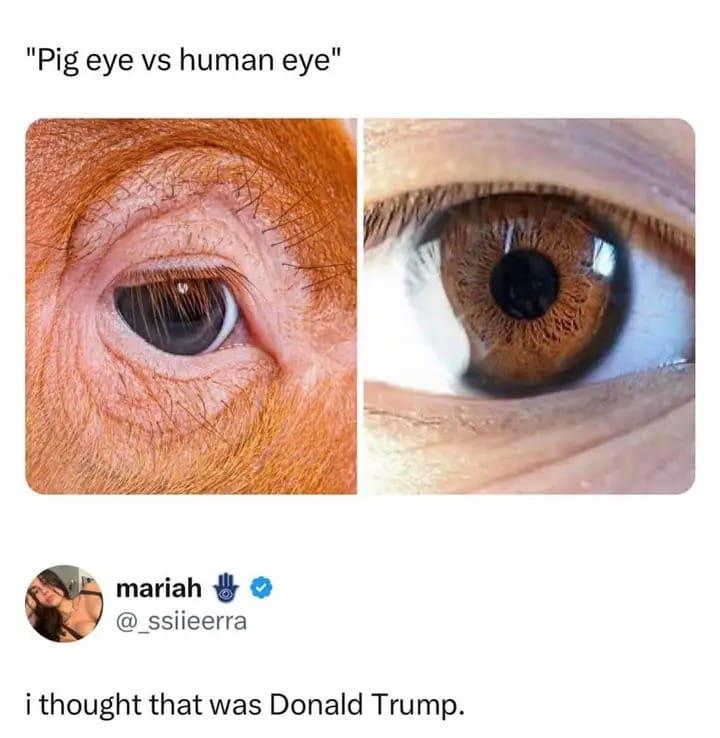Click the display name "mariah"
Viewport: 720px width, 738px height.
tap(159, 588)
